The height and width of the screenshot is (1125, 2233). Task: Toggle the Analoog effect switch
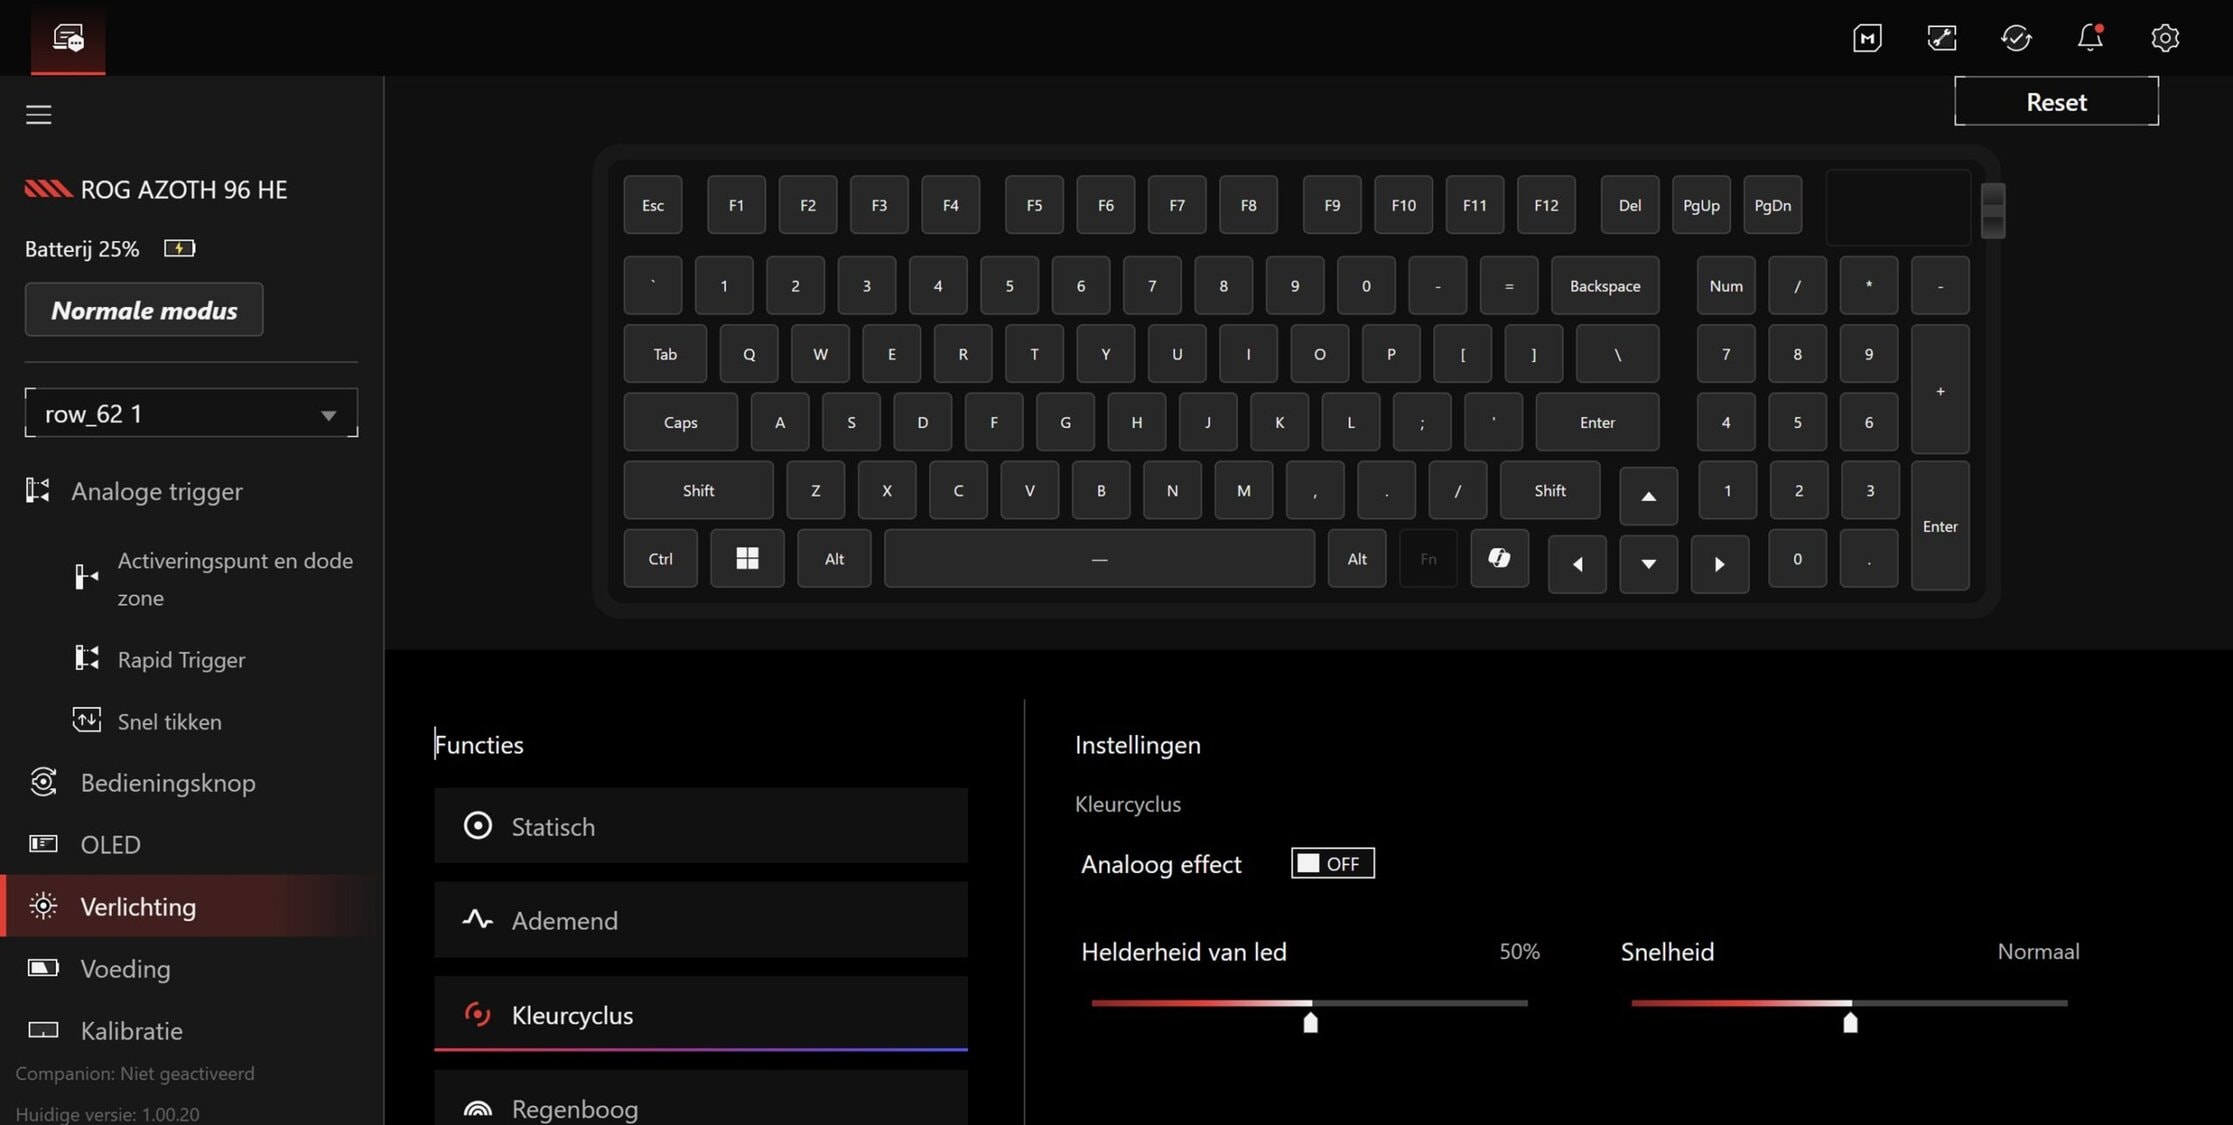[1332, 863]
